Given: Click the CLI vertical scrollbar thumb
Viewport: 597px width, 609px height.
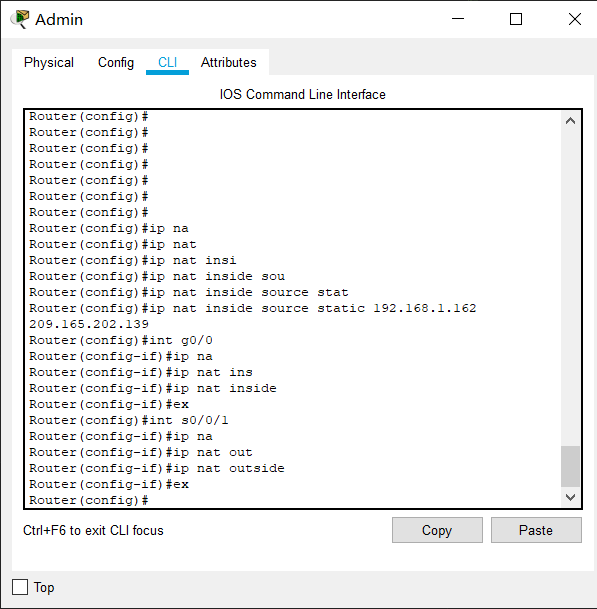Looking at the screenshot, I should [x=570, y=466].
